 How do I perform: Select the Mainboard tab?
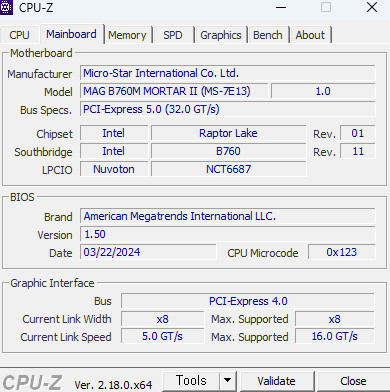(x=71, y=34)
